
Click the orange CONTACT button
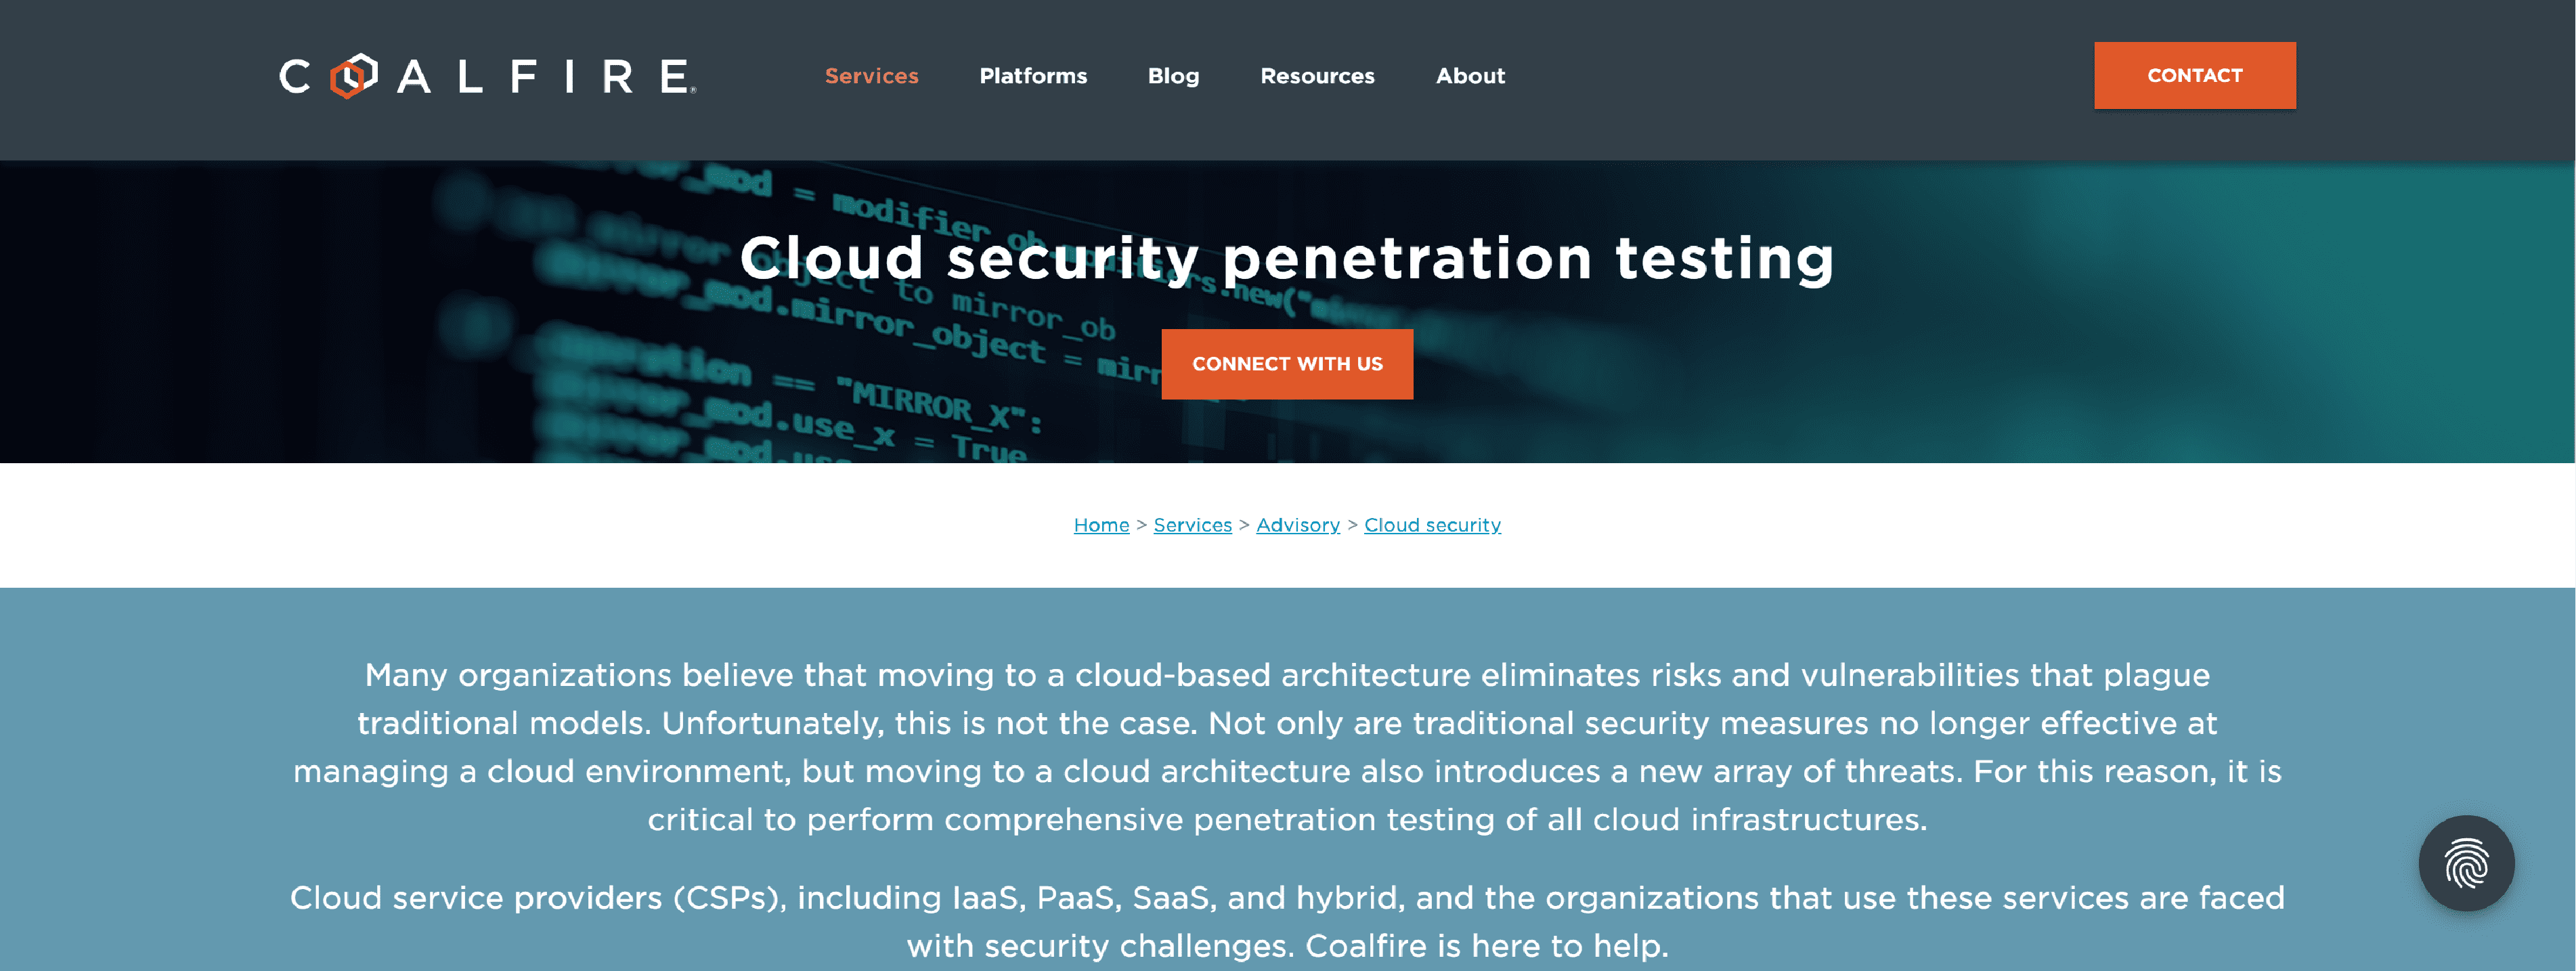tap(2195, 75)
